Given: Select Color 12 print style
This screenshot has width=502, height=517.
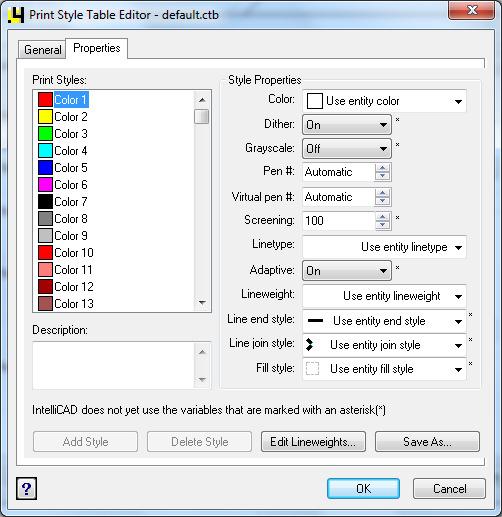Looking at the screenshot, I should click(74, 287).
